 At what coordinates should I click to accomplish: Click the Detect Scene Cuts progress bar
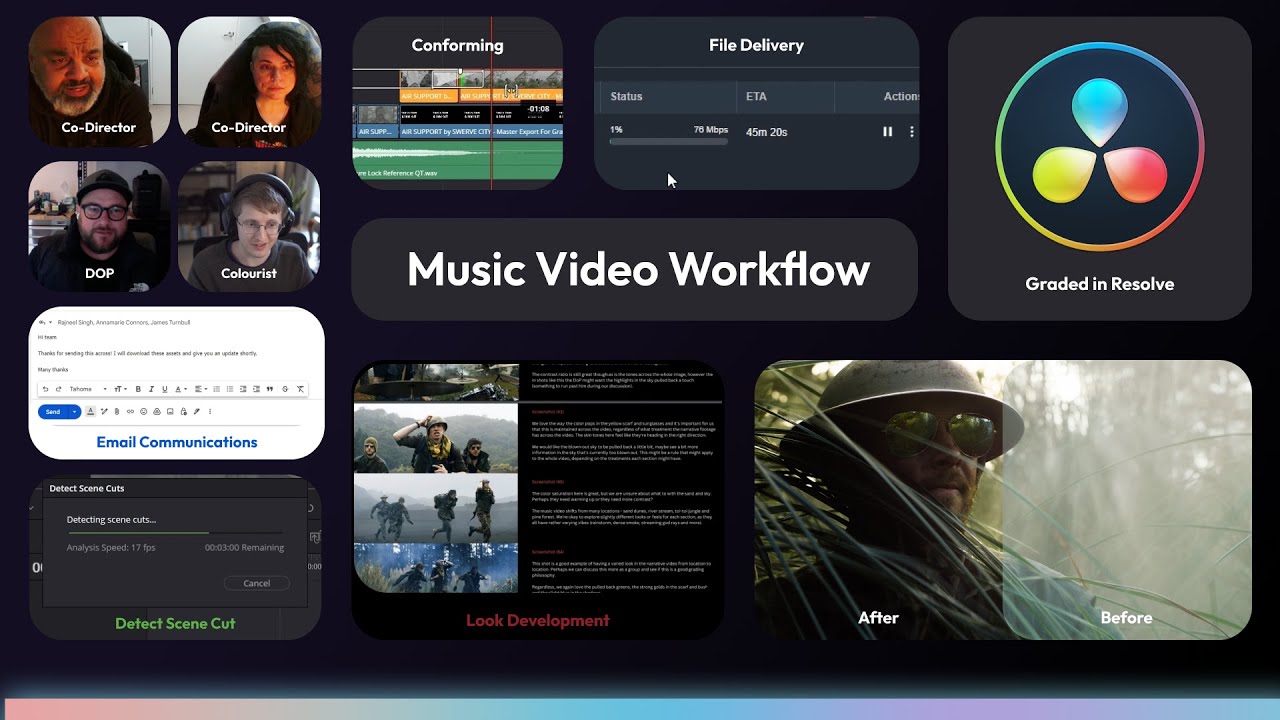coord(175,533)
